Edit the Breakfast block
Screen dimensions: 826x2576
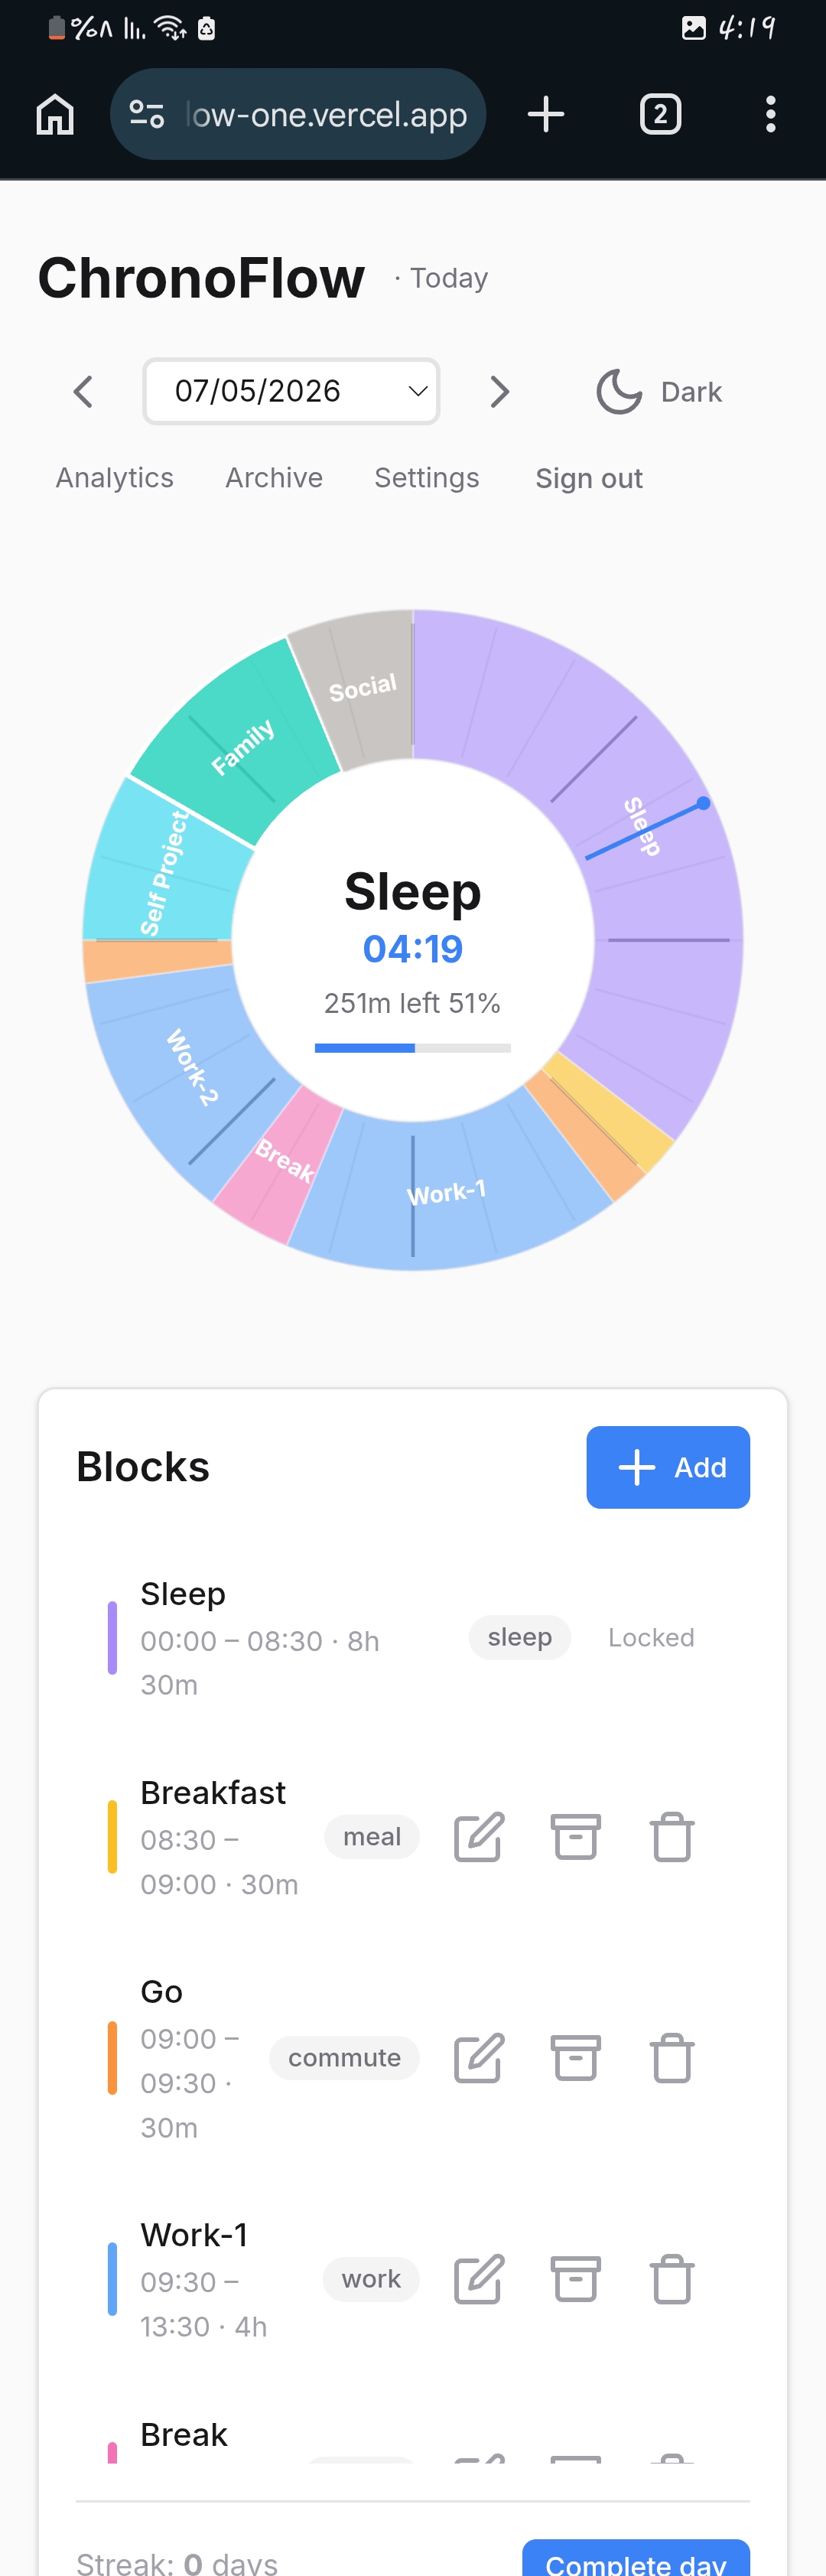point(478,1837)
